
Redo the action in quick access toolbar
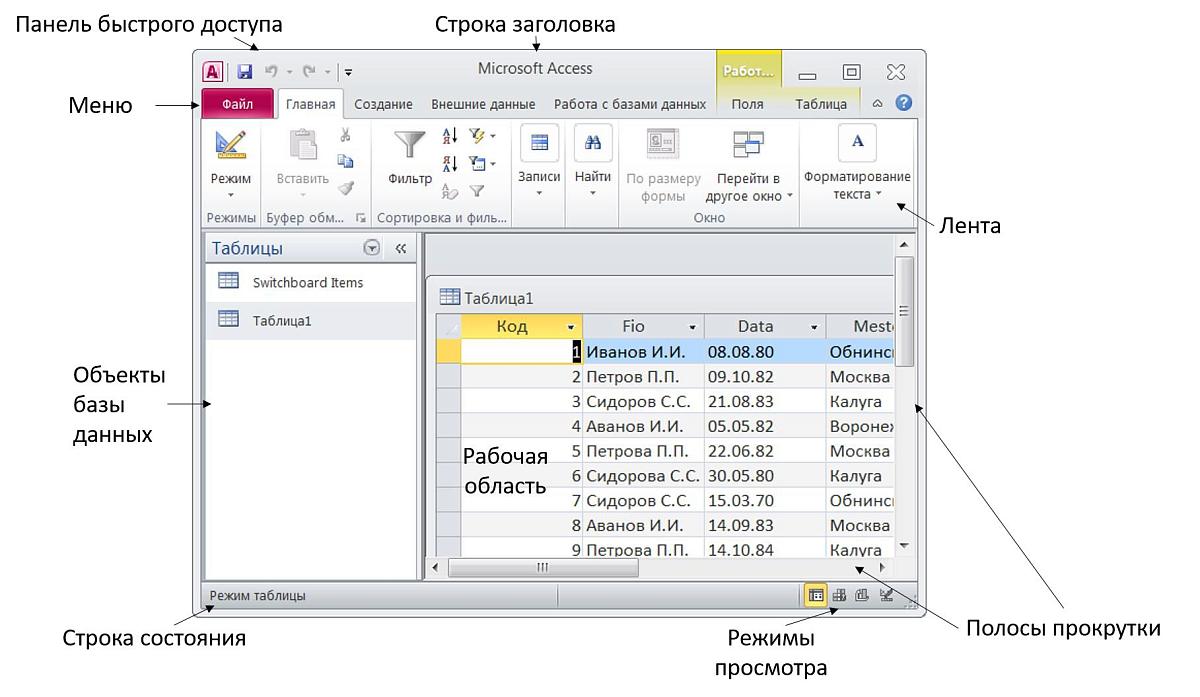point(309,72)
